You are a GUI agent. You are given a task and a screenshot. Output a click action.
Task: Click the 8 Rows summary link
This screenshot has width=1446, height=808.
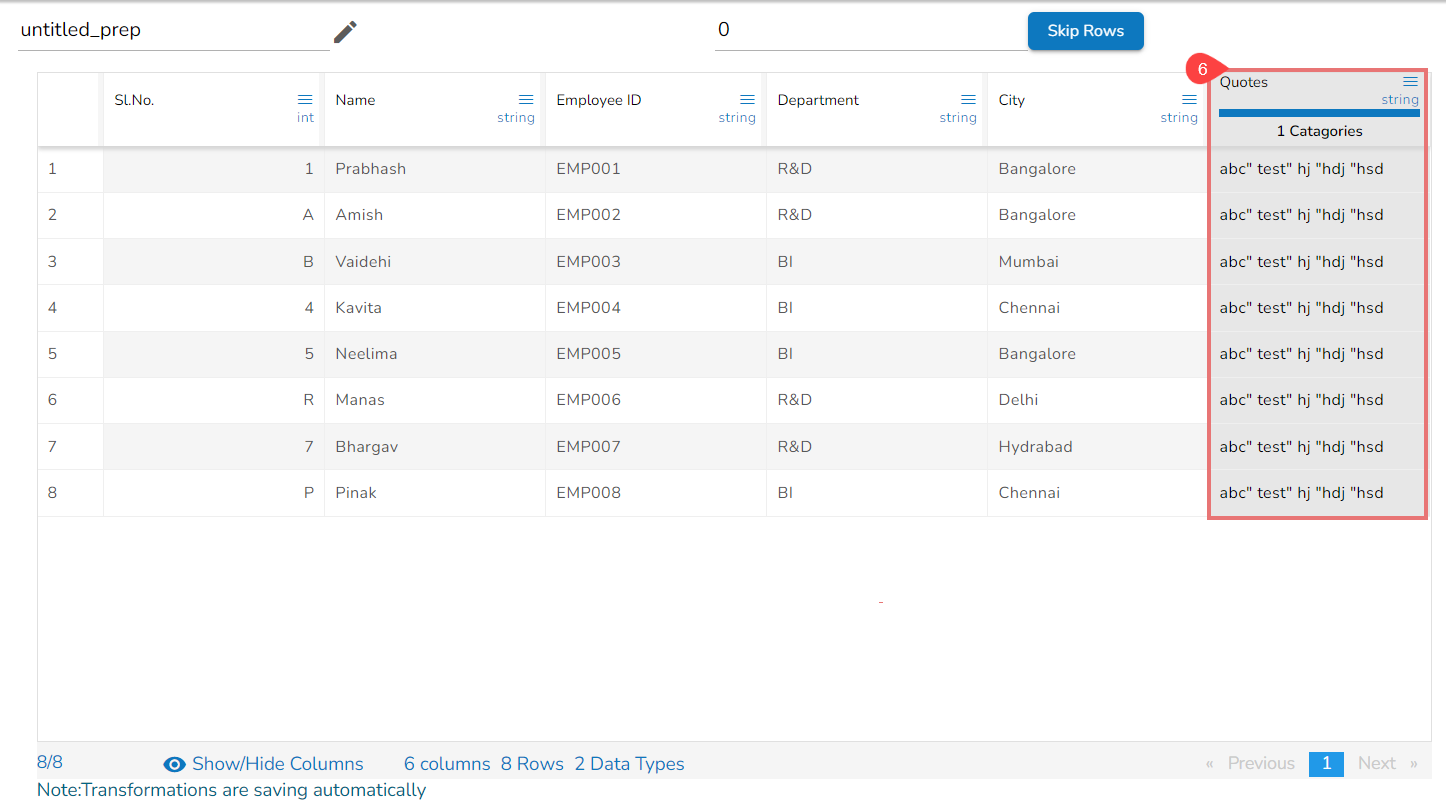tap(532, 764)
